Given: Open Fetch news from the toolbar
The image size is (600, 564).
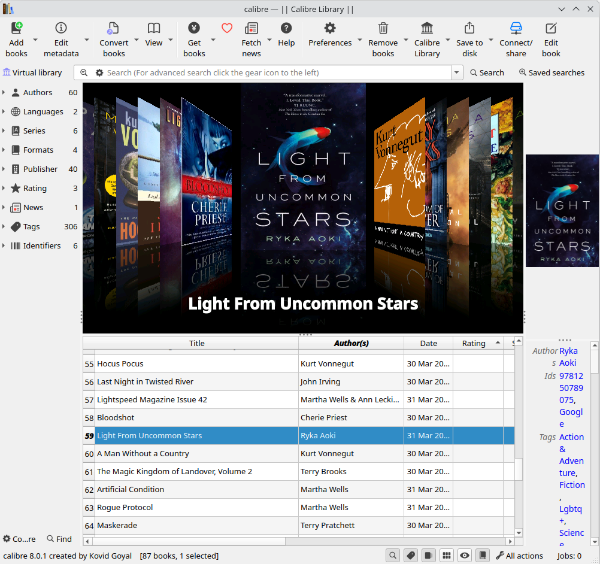Looking at the screenshot, I should [x=251, y=29].
